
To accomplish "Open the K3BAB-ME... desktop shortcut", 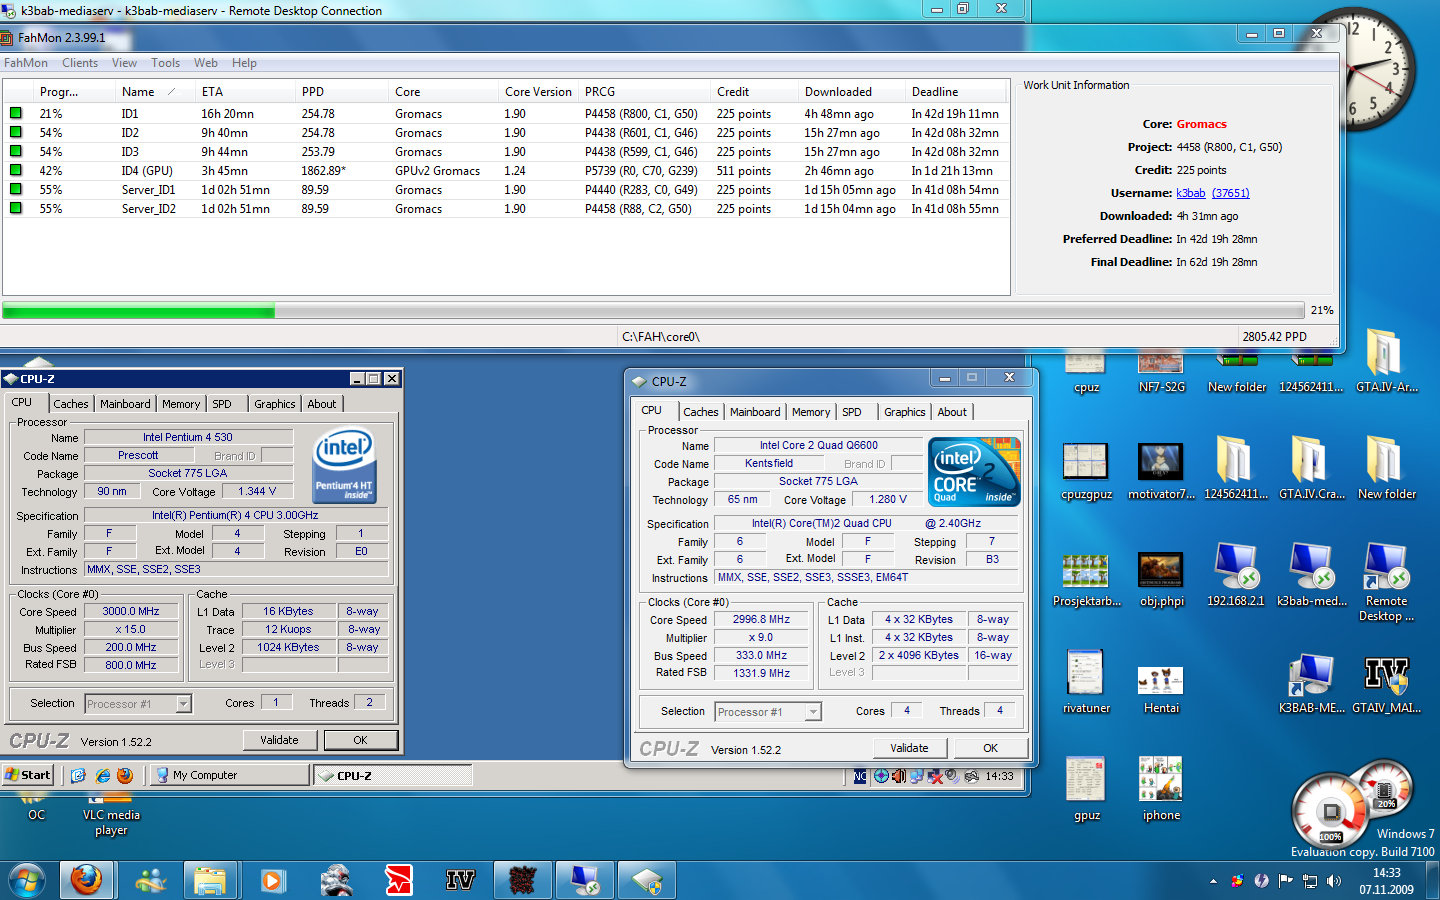I will coord(1311,682).
